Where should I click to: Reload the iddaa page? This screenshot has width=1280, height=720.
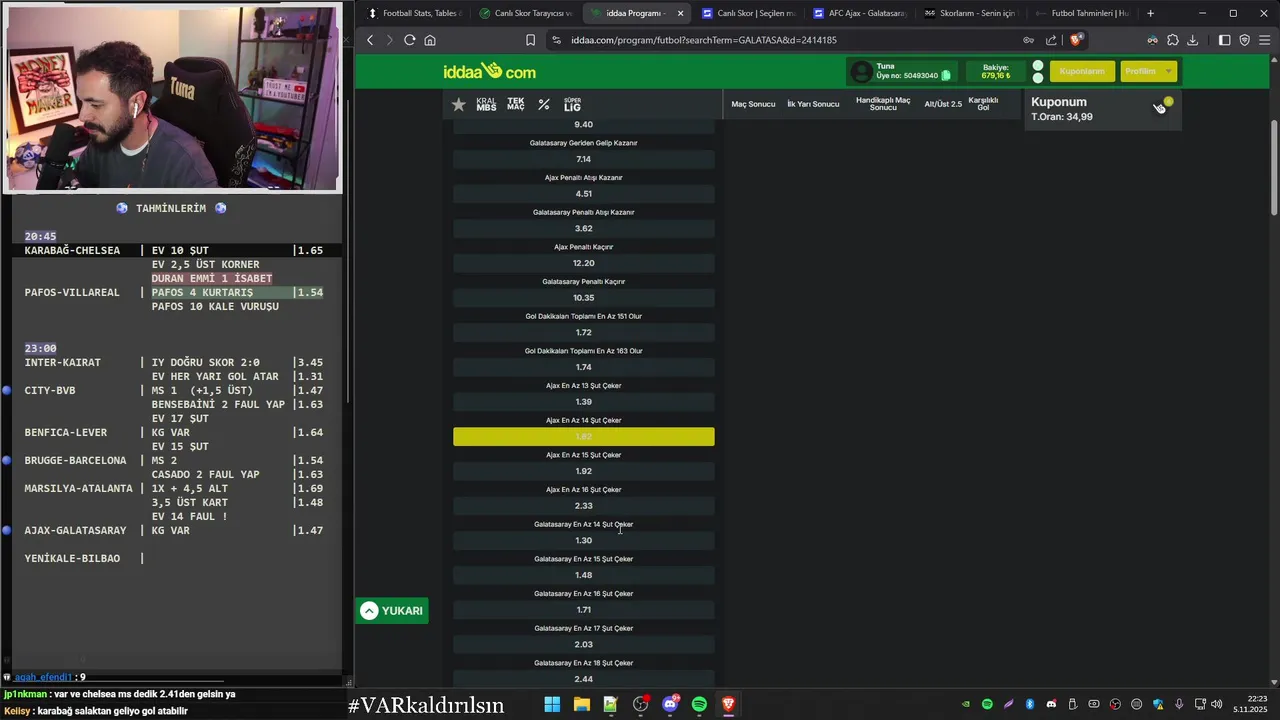pos(409,40)
